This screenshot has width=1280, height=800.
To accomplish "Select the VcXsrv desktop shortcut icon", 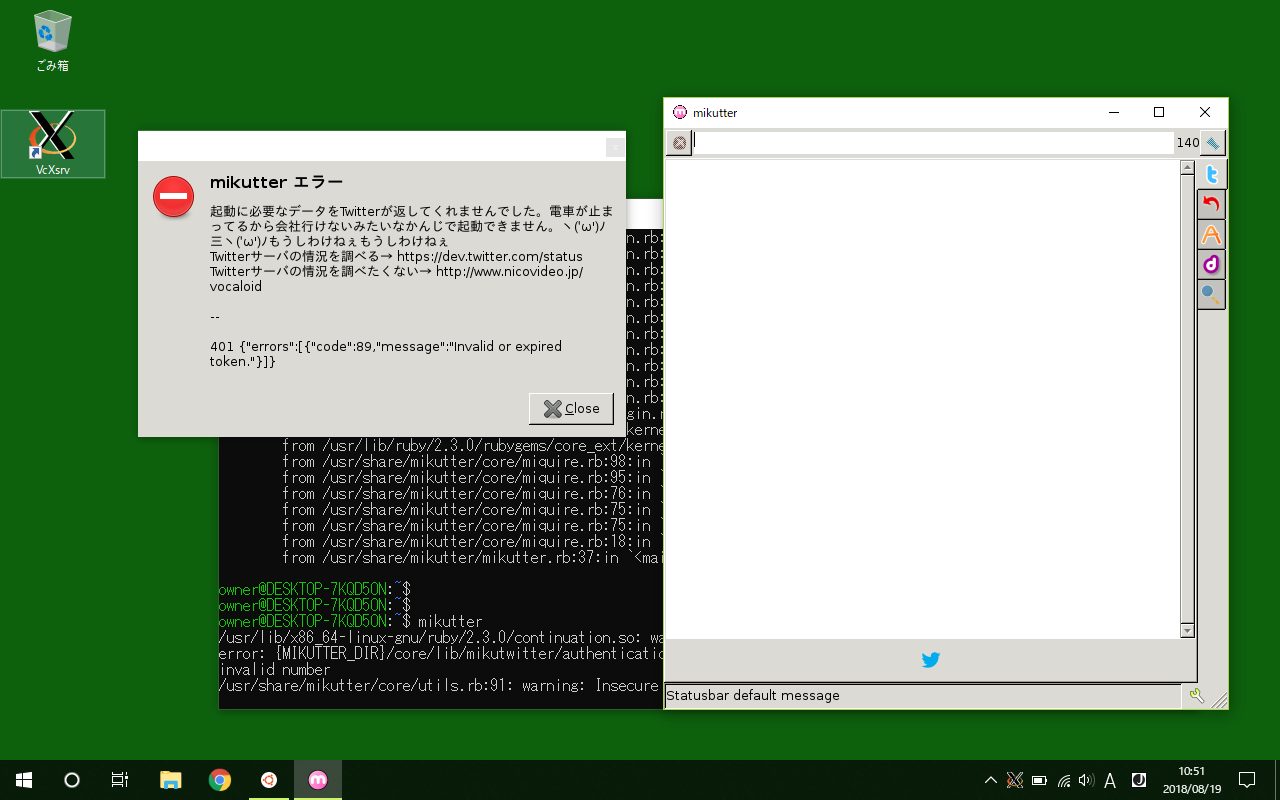I will click(54, 144).
